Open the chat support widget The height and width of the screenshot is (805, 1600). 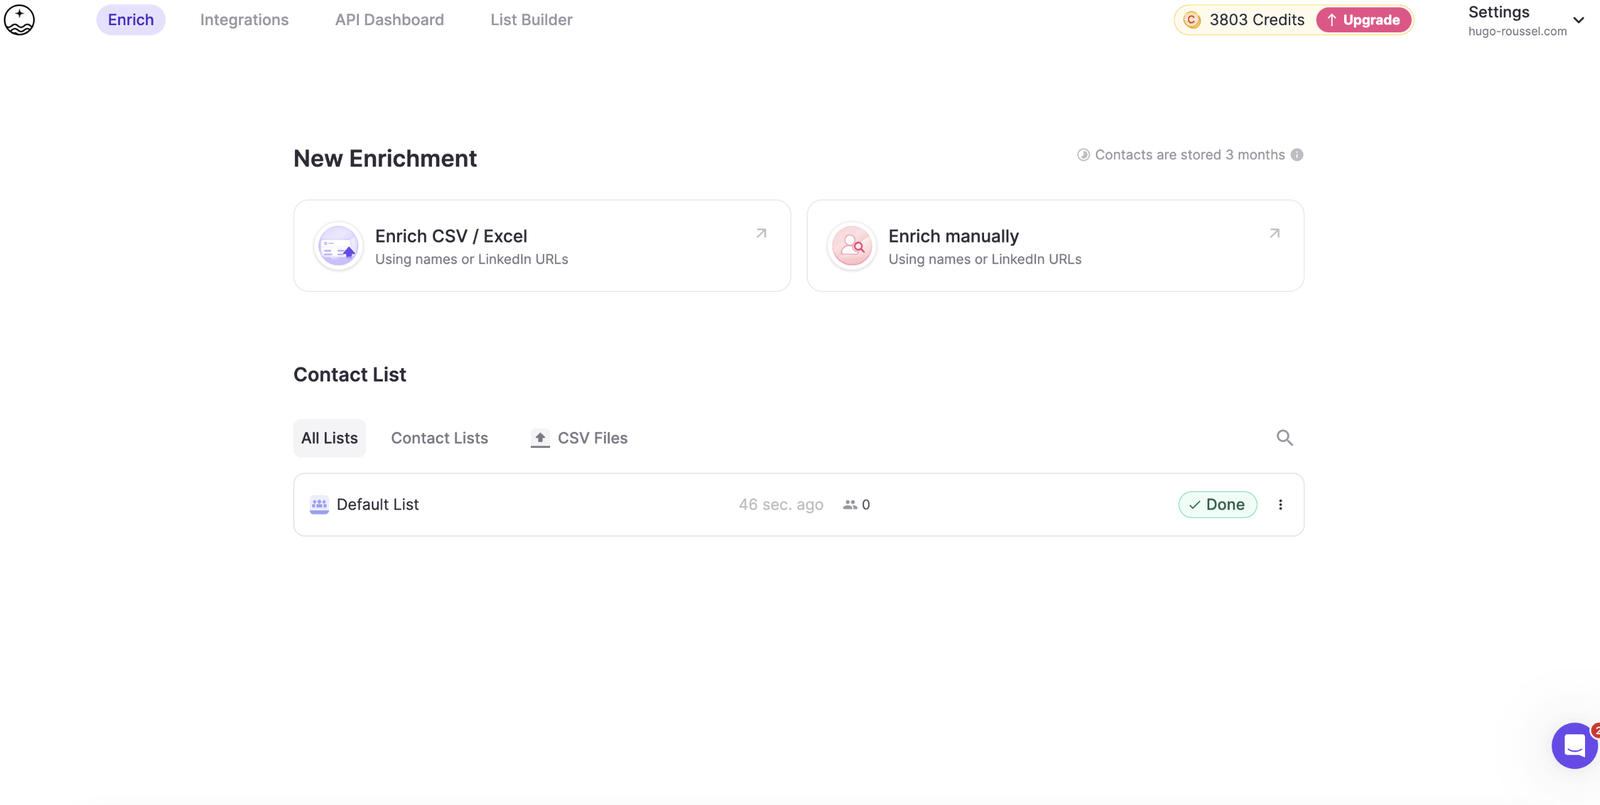tap(1574, 746)
